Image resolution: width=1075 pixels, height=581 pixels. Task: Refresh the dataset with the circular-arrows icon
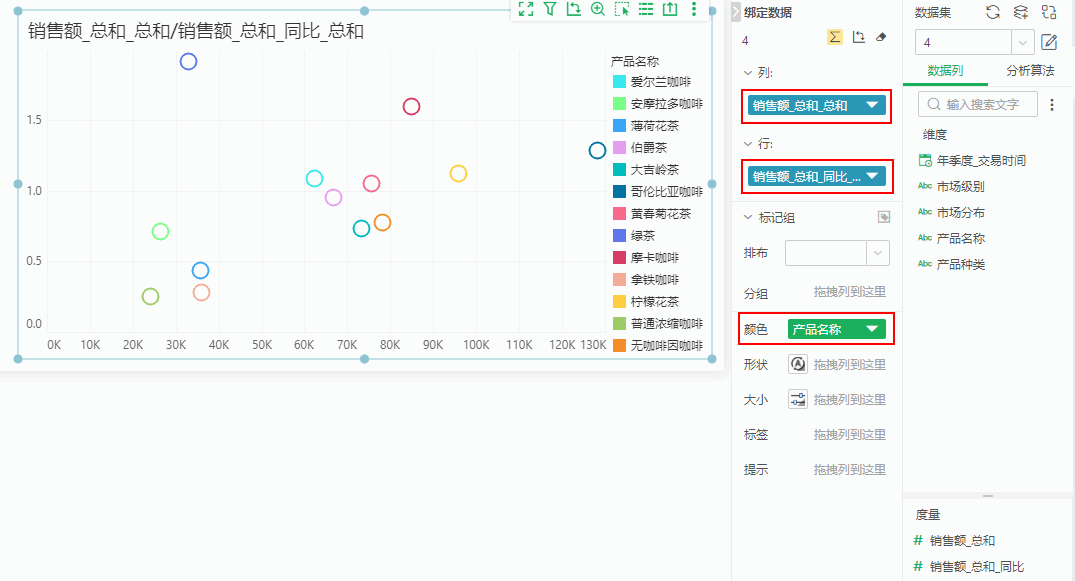993,12
